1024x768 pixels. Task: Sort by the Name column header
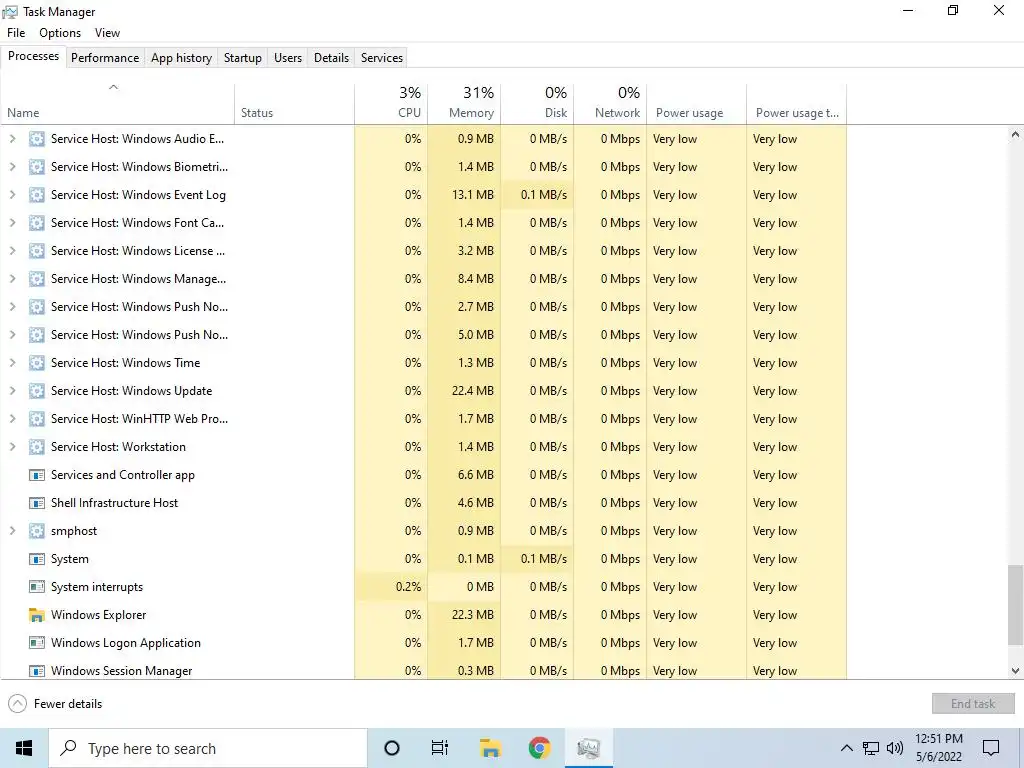tap(118, 103)
